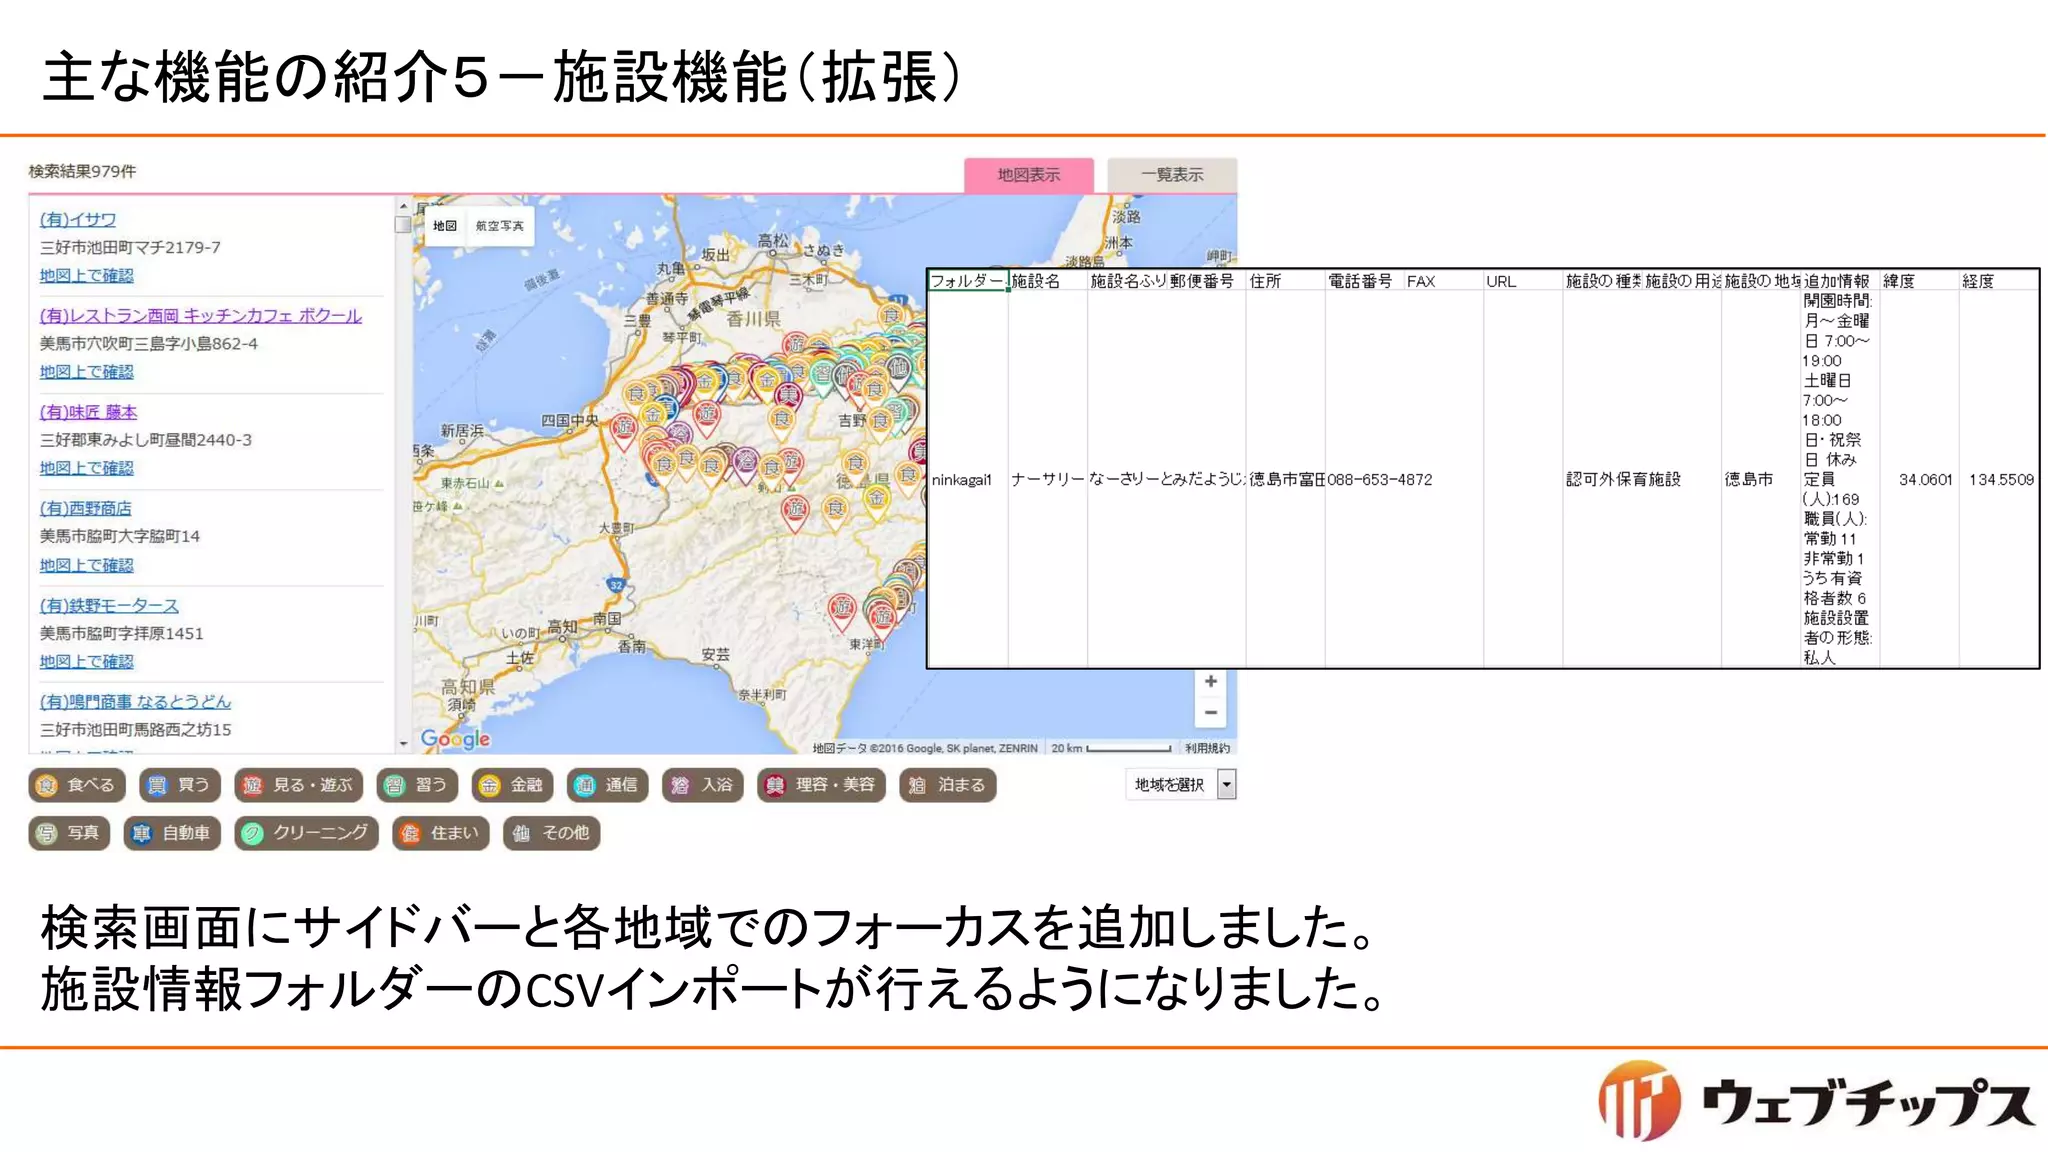Select the 写真 category filter
The width and height of the screenshot is (2048, 1152).
[69, 833]
